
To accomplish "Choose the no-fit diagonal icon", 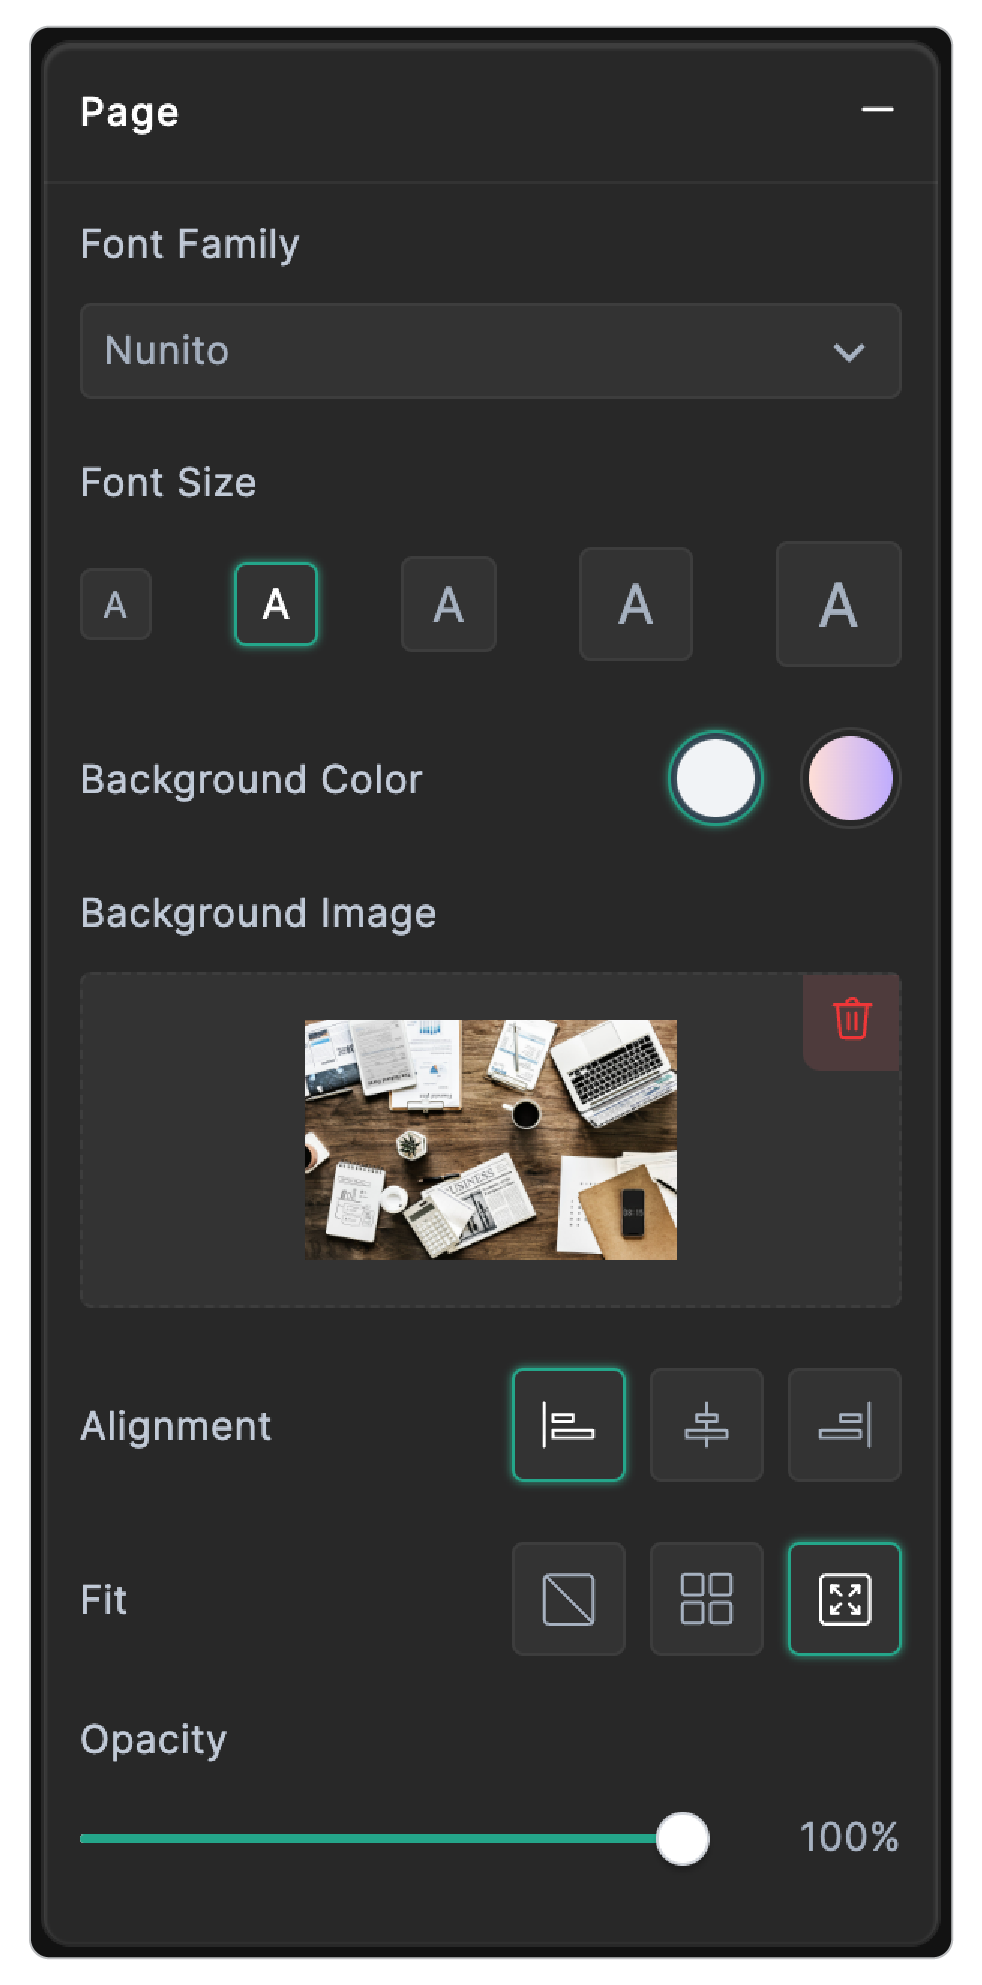I will [x=568, y=1599].
